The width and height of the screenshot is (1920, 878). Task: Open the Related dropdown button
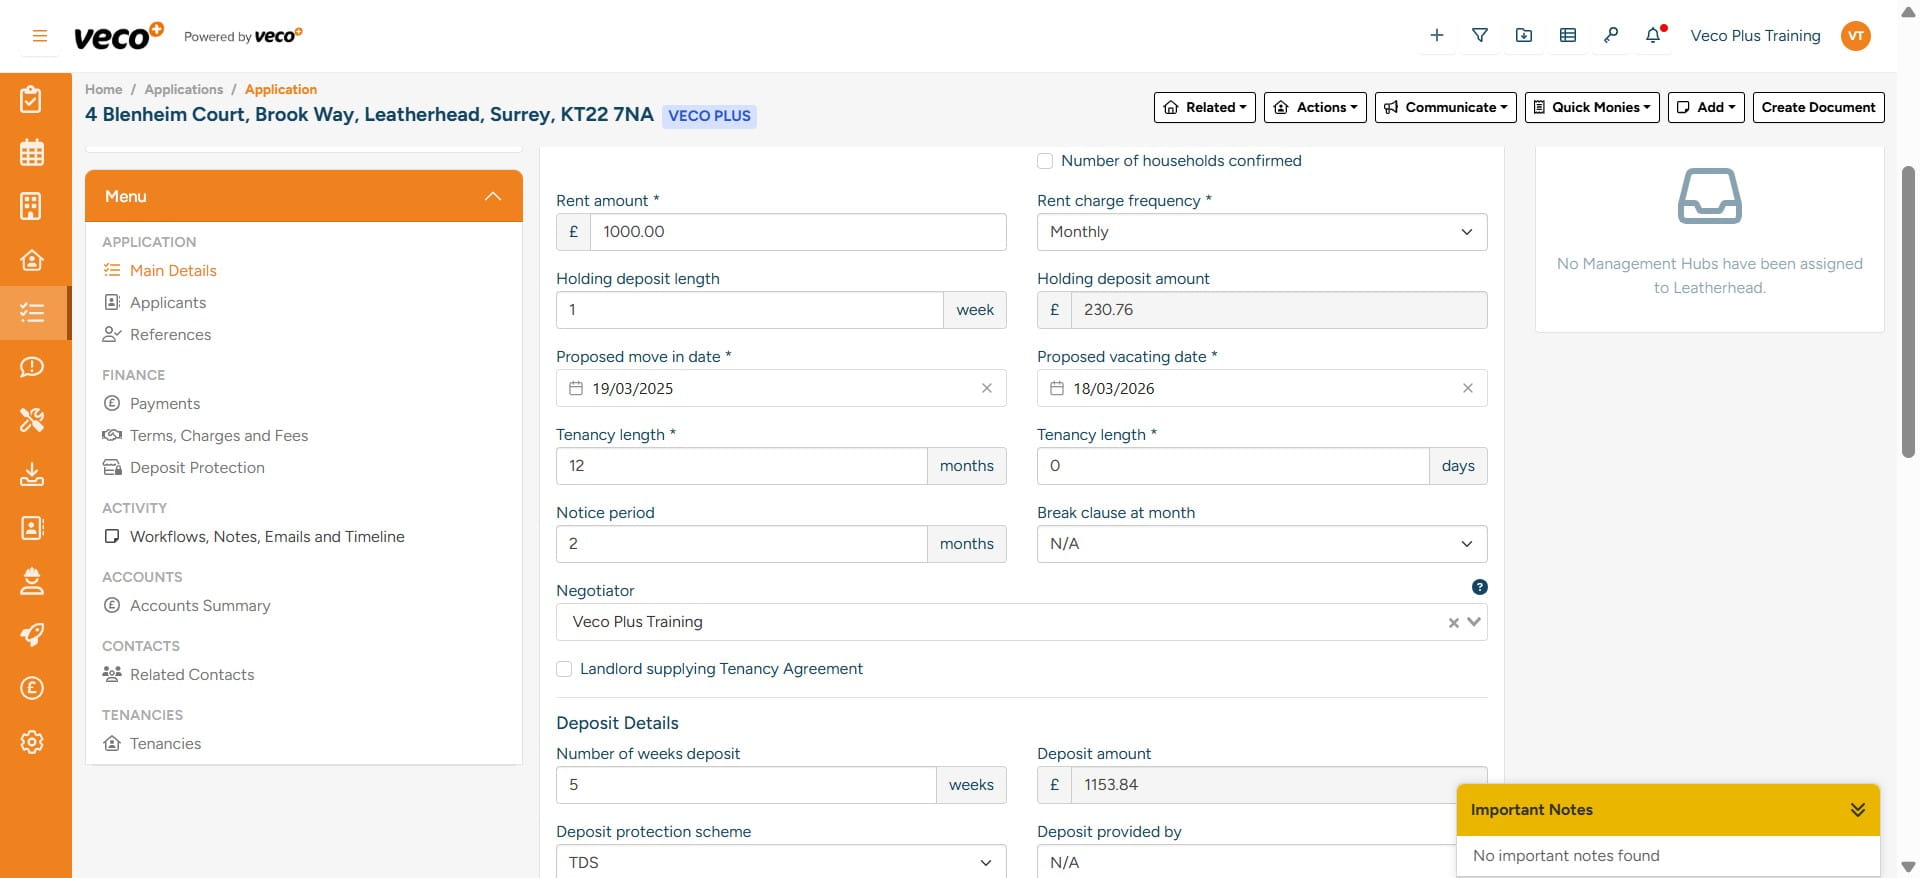1205,107
